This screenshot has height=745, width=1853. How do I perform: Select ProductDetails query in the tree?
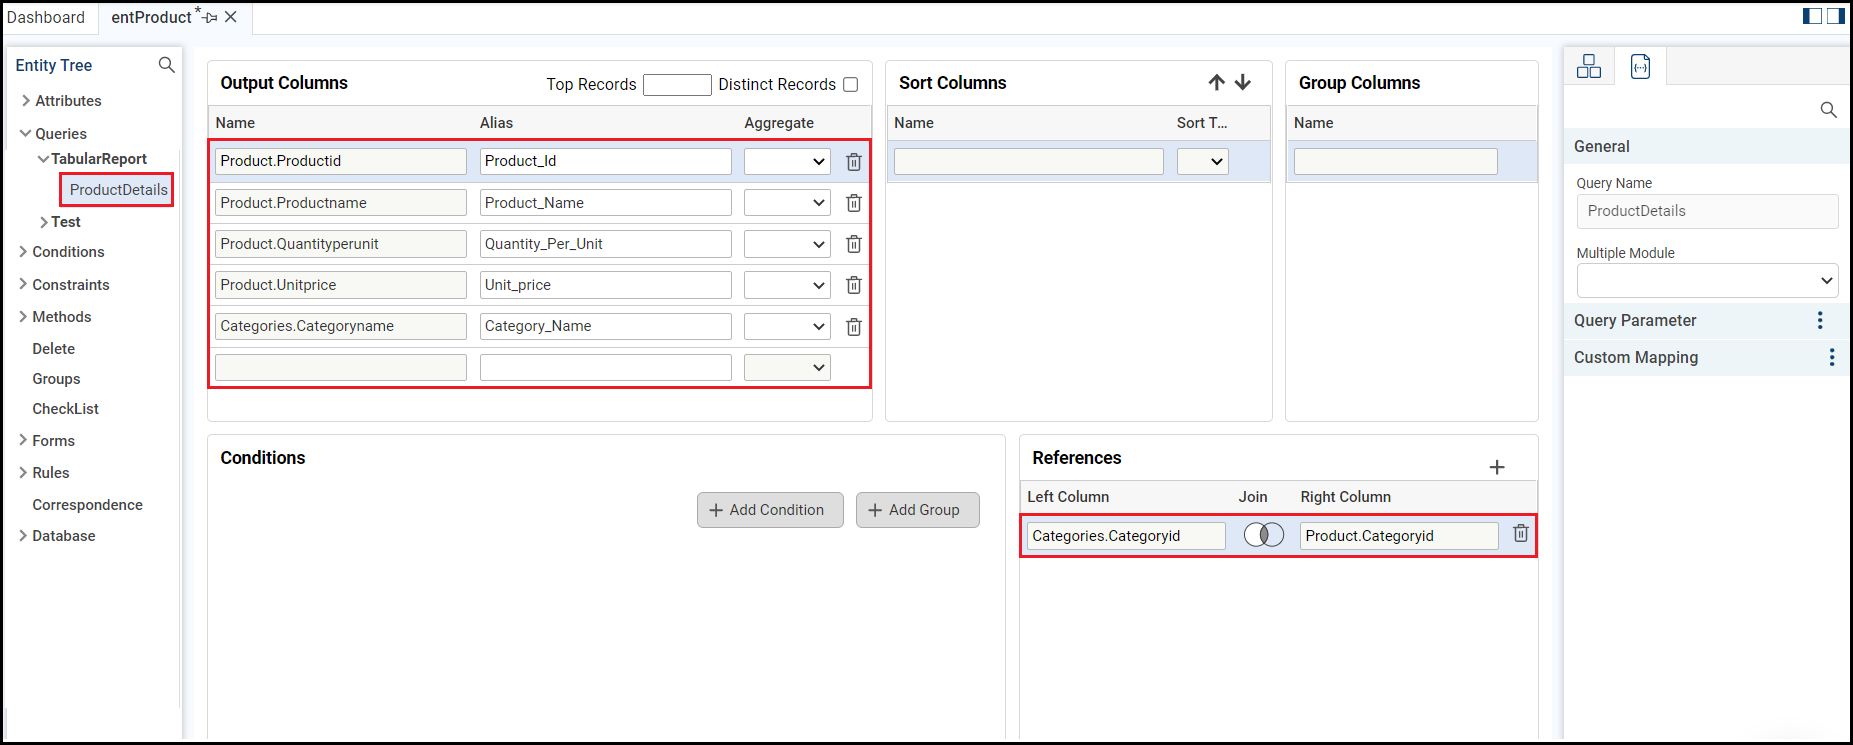coord(118,190)
